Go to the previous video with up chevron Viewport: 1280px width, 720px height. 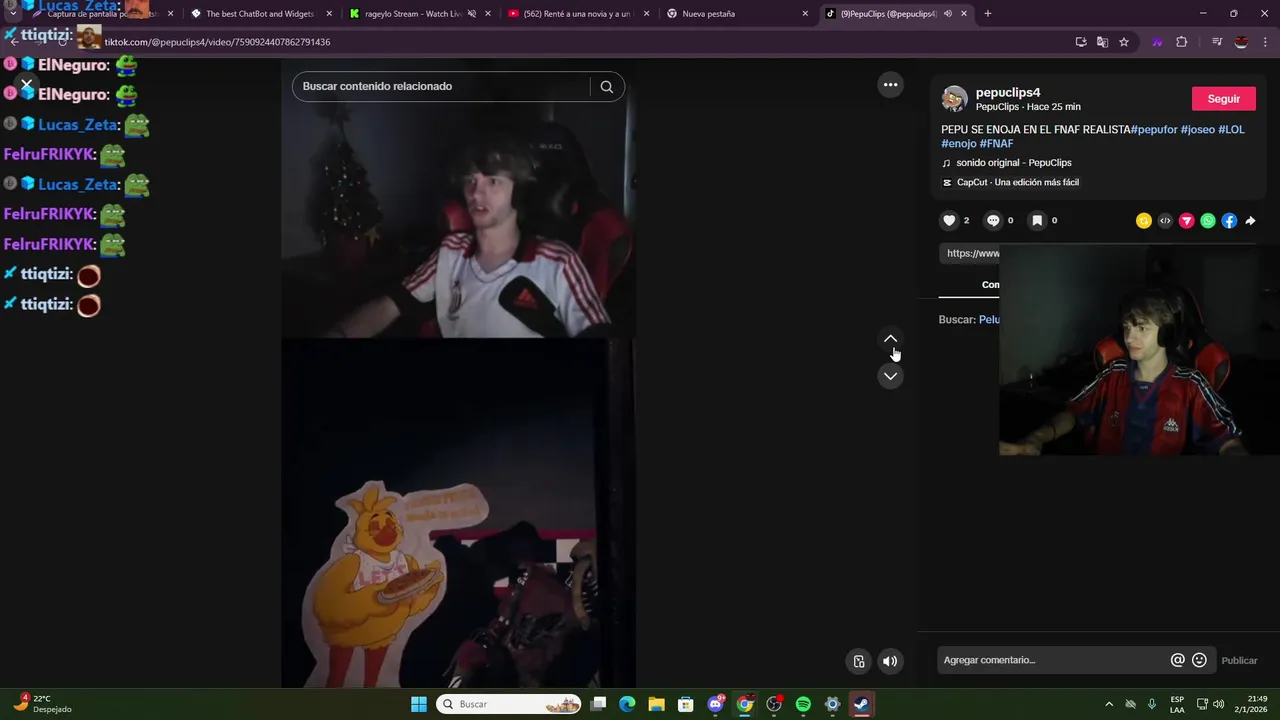(x=890, y=339)
